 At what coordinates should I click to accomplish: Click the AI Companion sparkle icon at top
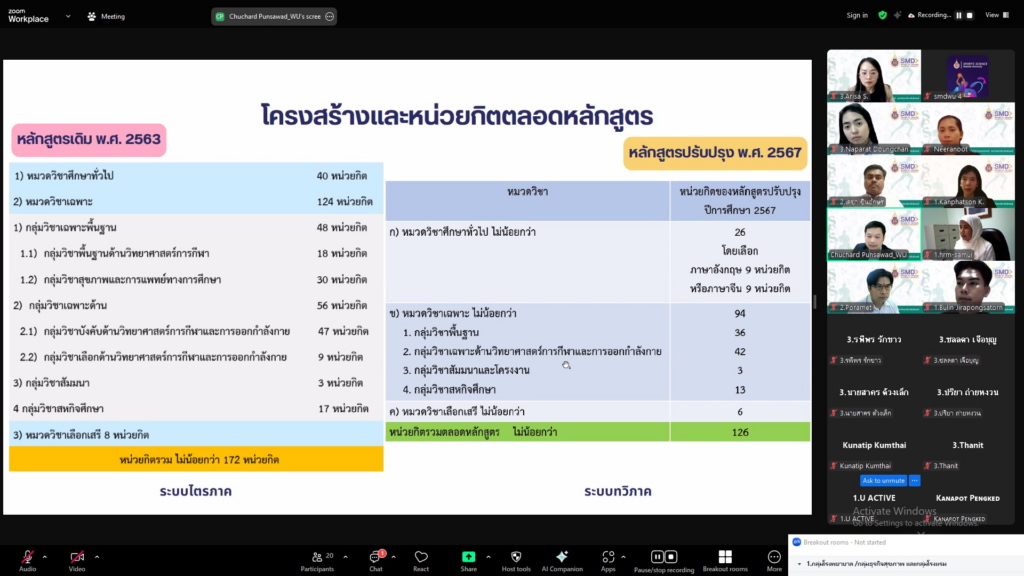897,15
